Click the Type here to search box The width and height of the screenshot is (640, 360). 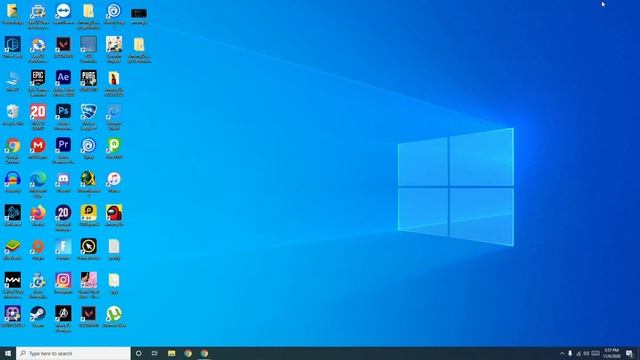coord(73,353)
